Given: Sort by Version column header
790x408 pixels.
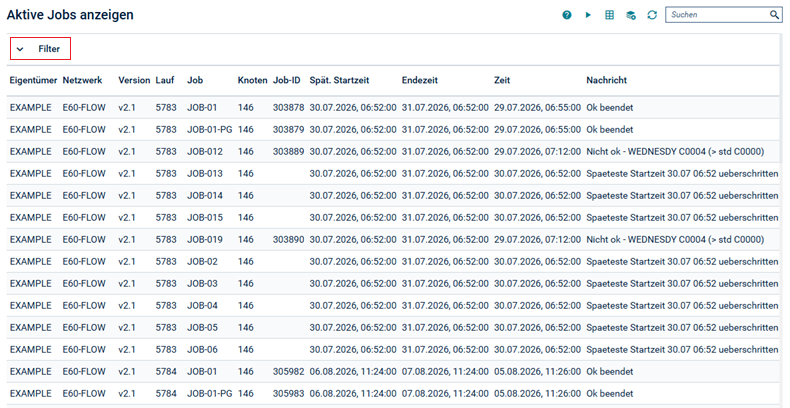Looking at the screenshot, I should (x=134, y=80).
